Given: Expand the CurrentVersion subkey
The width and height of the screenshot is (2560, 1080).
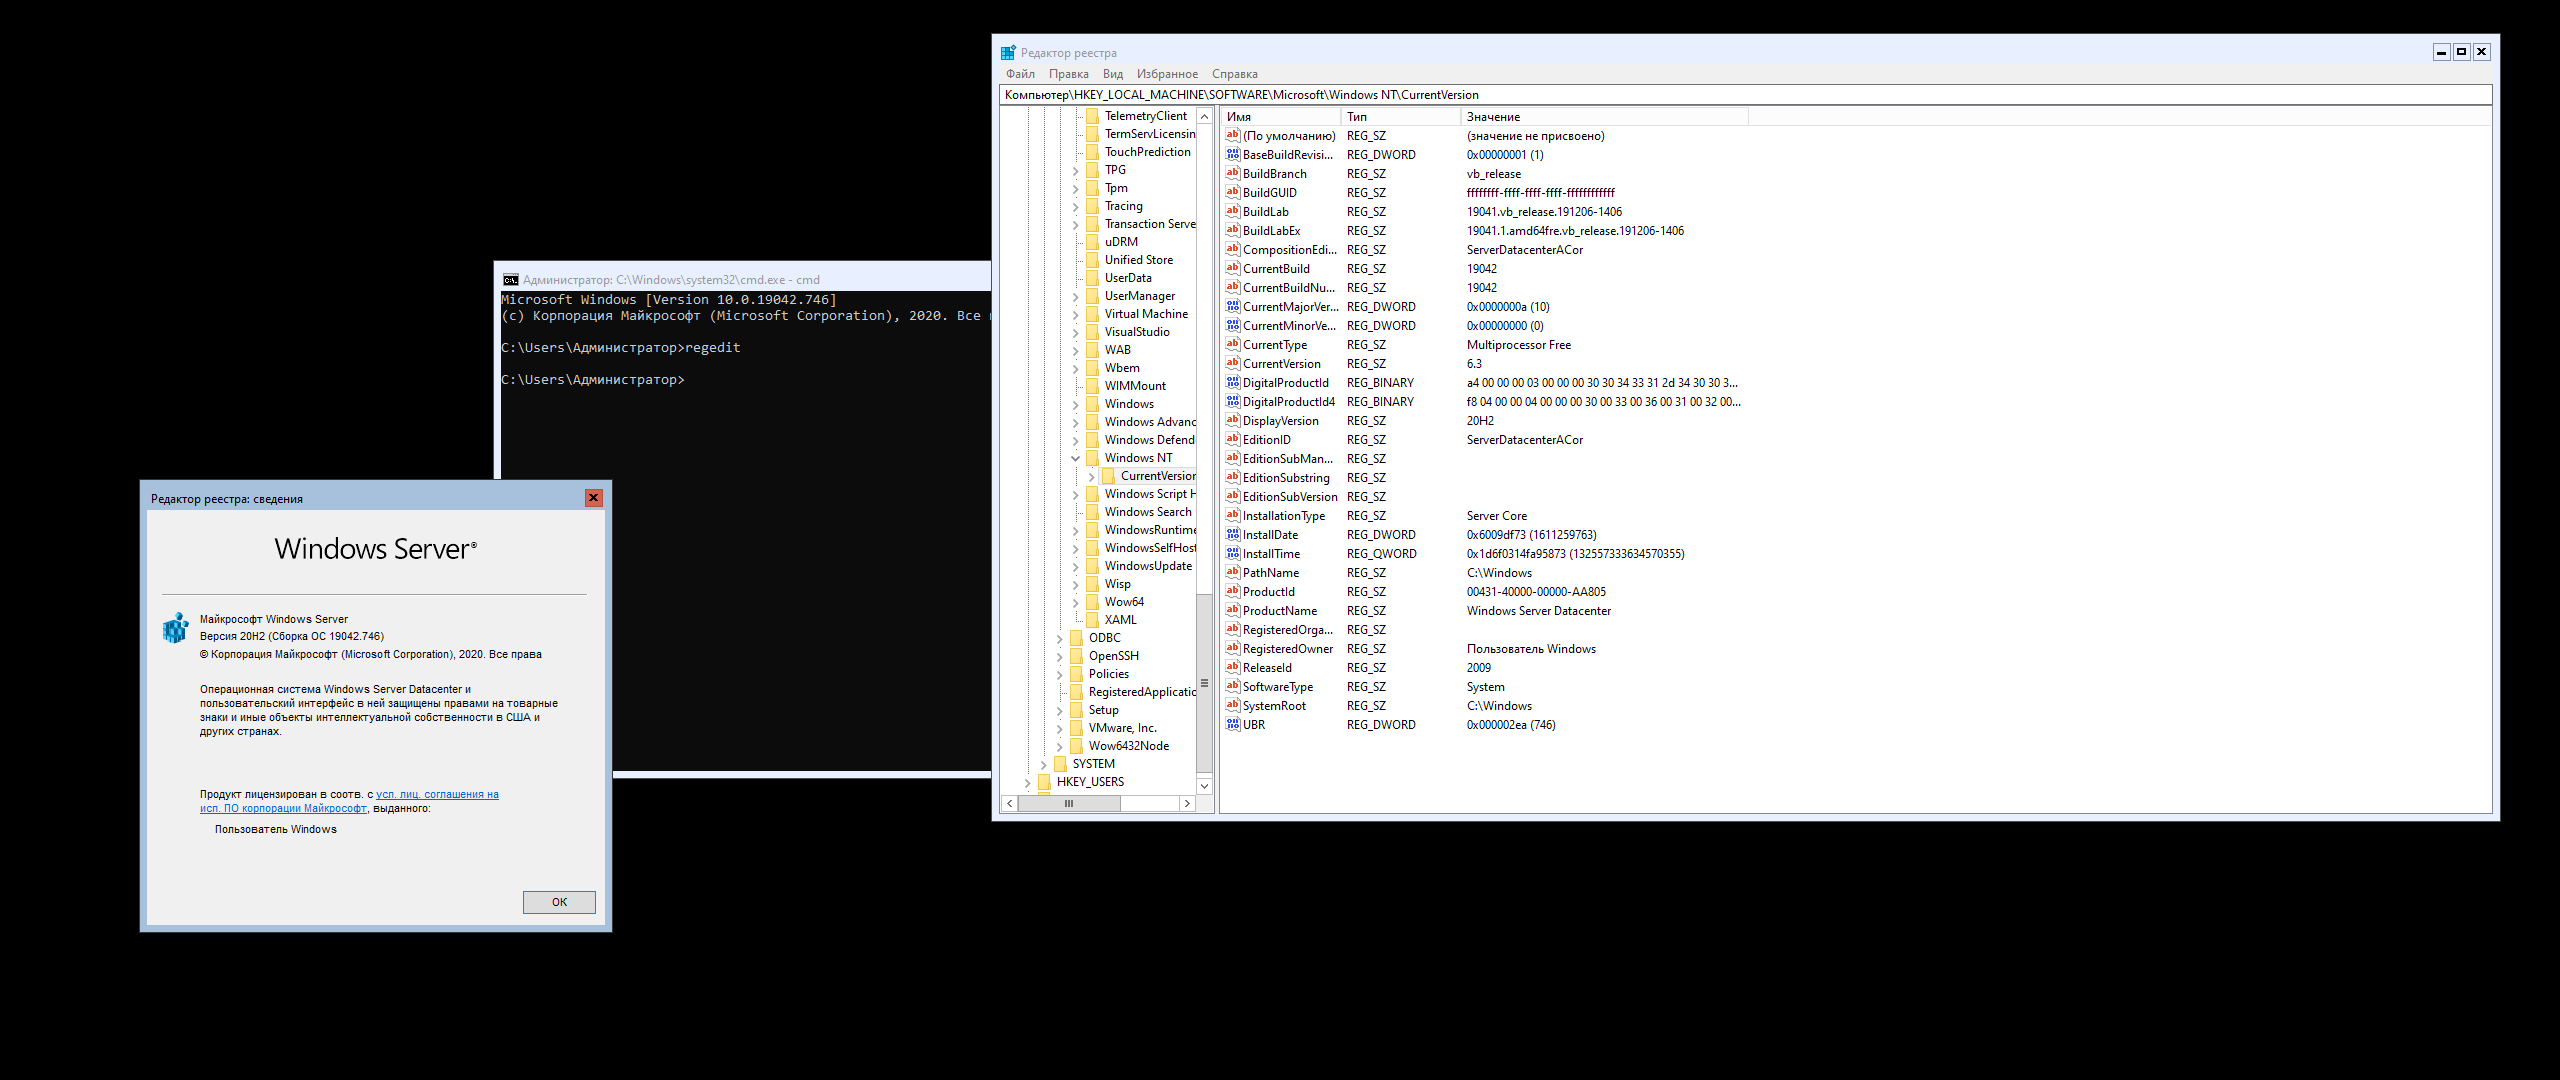Looking at the screenshot, I should click(x=1092, y=476).
